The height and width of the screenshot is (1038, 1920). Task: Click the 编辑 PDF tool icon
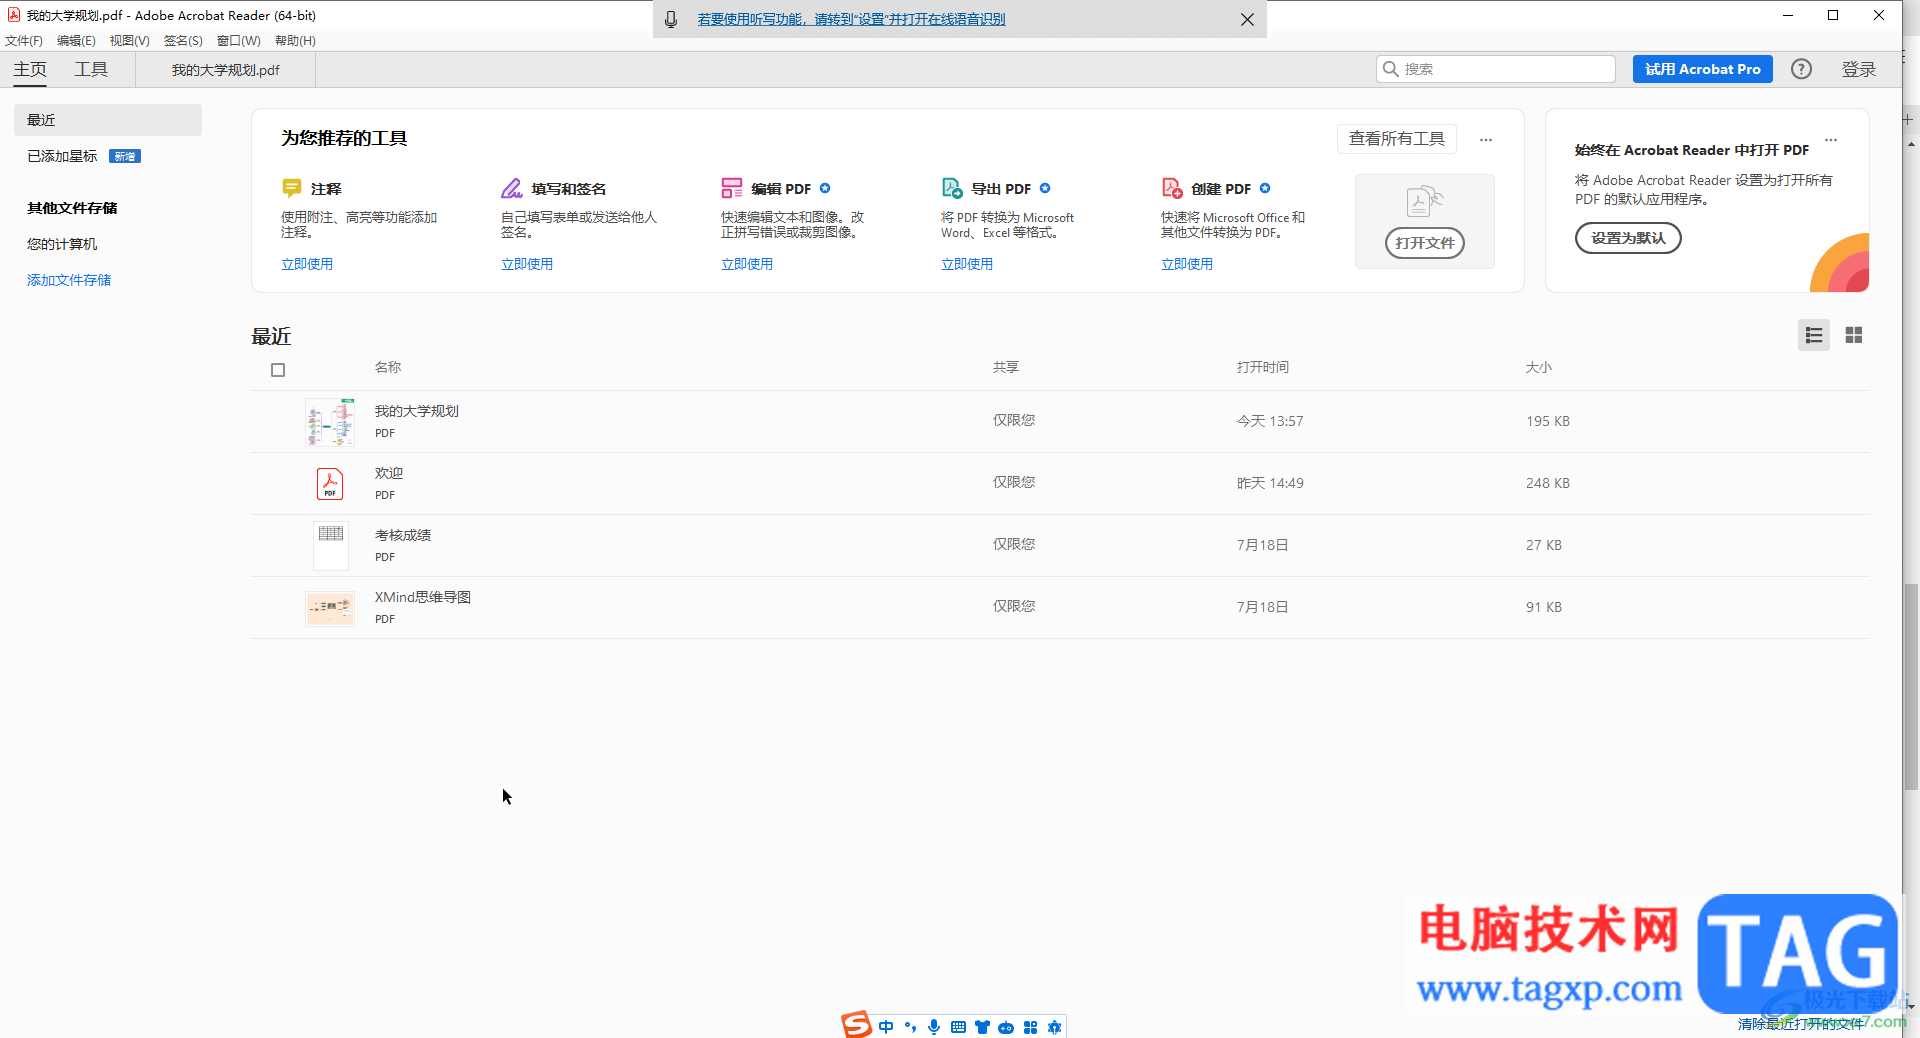[x=732, y=188]
